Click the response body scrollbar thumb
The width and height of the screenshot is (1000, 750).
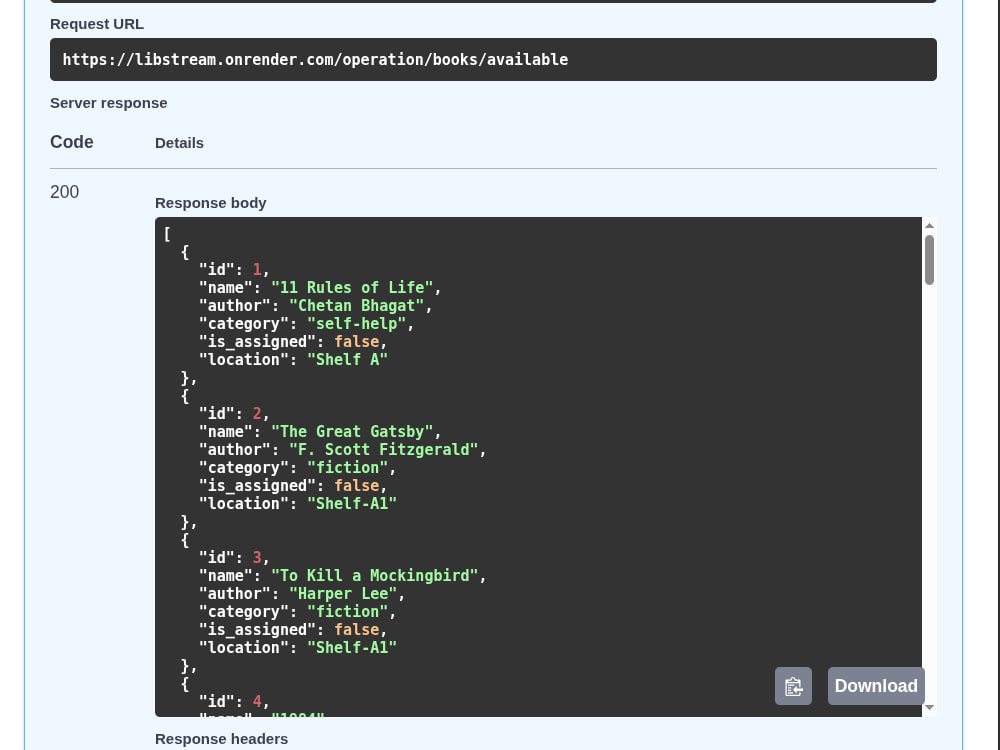point(929,260)
